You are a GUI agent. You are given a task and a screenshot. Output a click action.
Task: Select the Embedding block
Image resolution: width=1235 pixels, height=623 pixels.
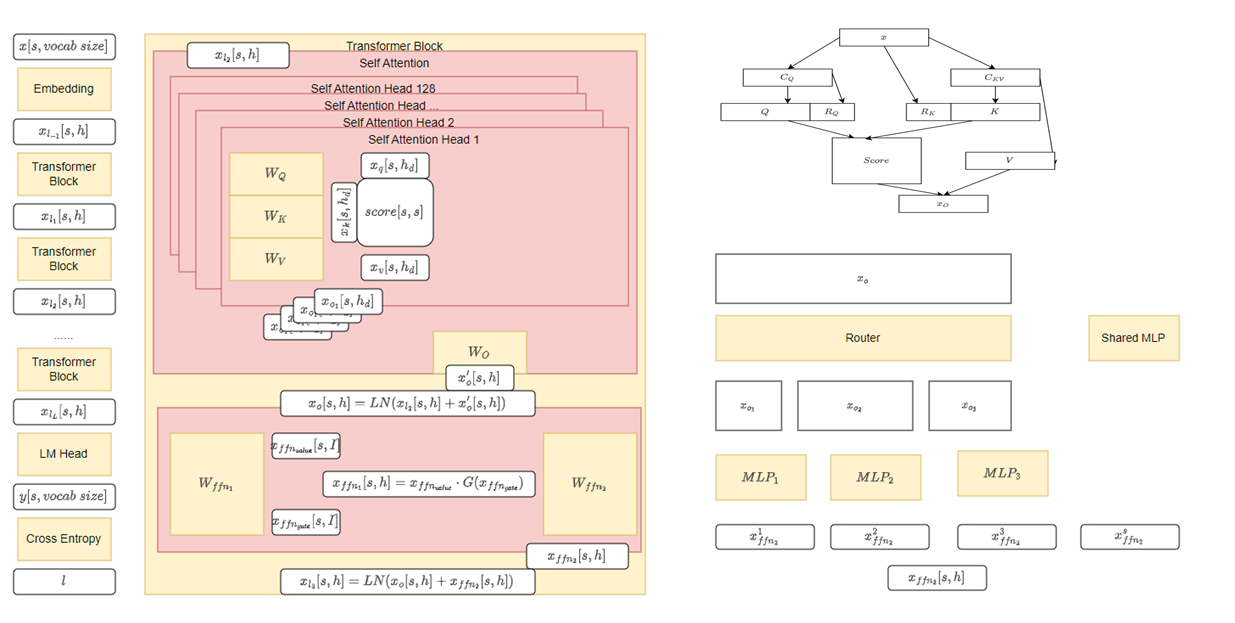coord(64,89)
